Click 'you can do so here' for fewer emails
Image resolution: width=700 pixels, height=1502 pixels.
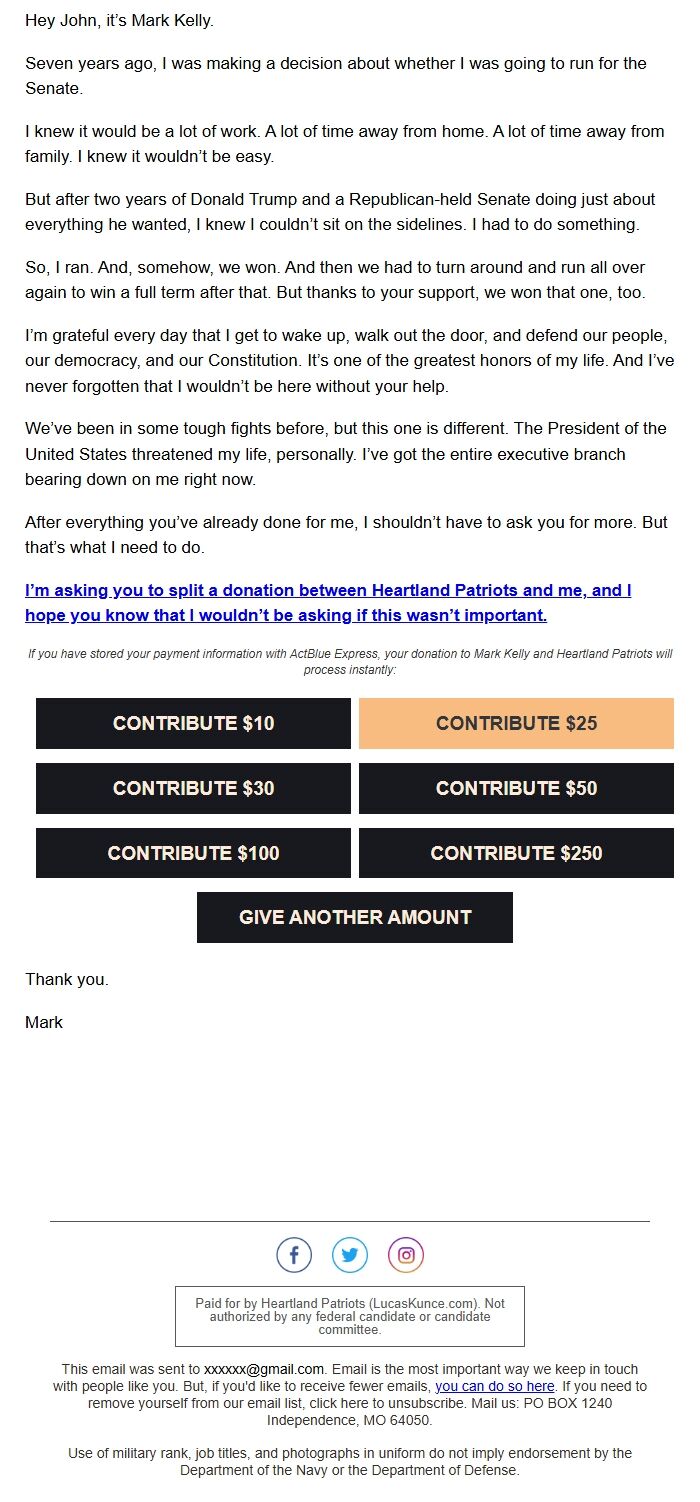tap(493, 1386)
